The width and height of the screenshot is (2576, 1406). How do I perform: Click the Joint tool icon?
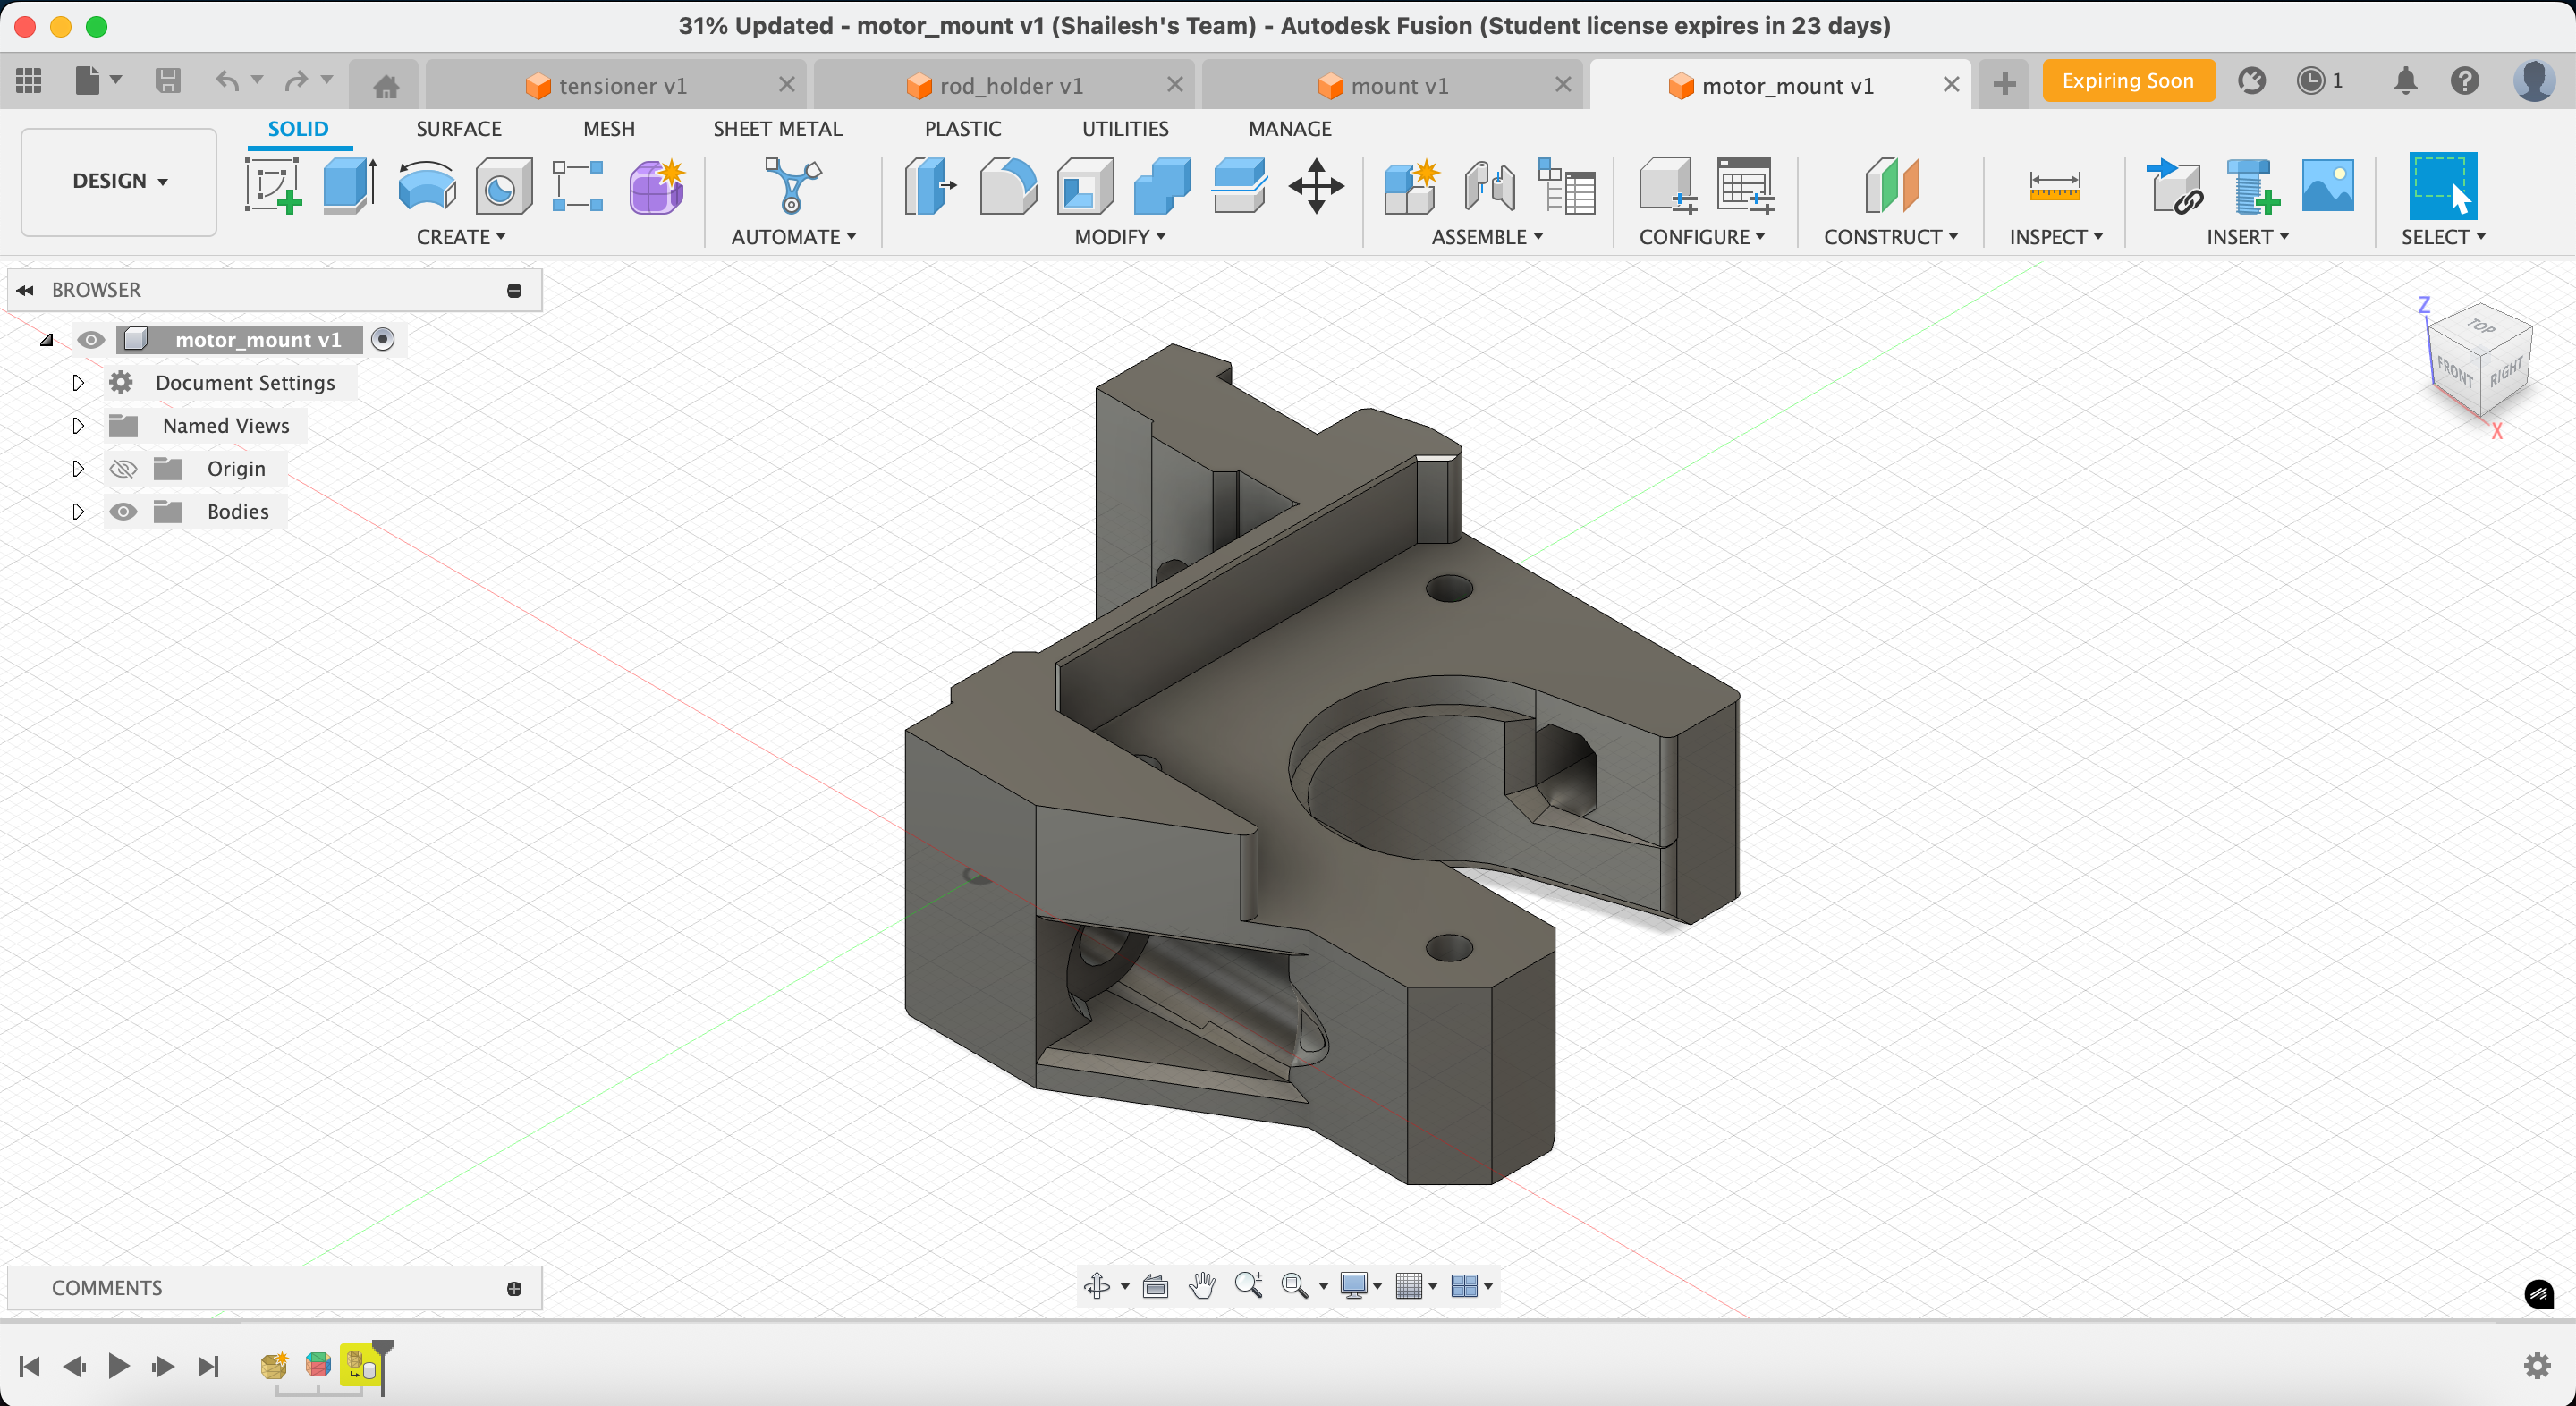pos(1489,185)
